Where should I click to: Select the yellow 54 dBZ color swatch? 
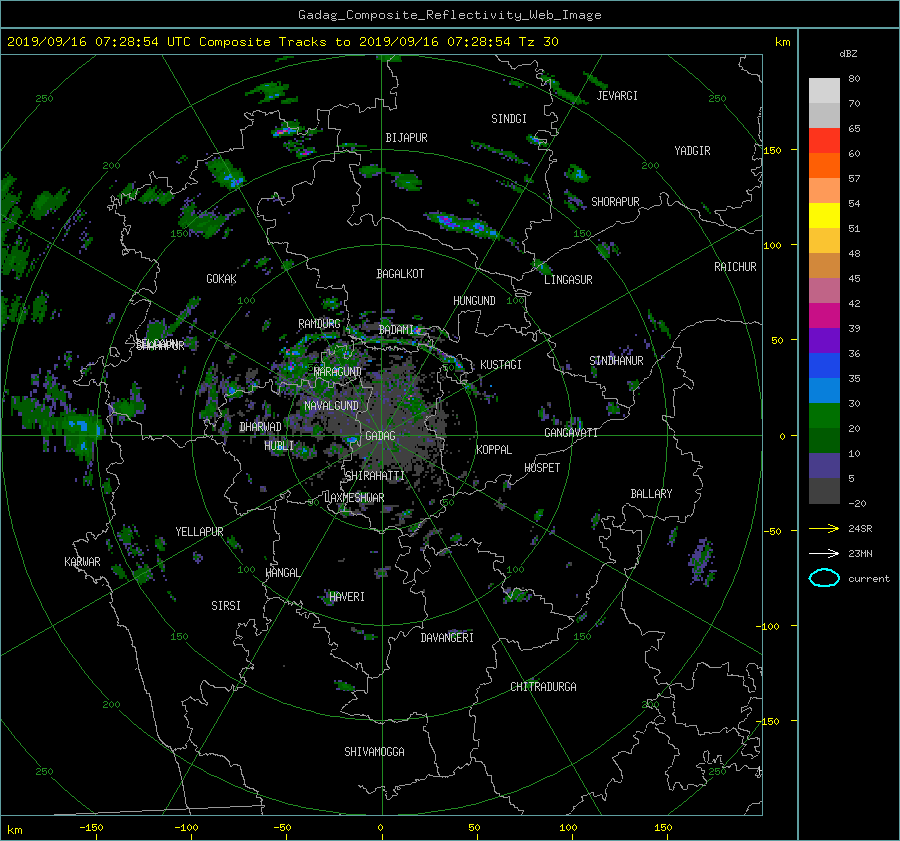[x=824, y=215]
